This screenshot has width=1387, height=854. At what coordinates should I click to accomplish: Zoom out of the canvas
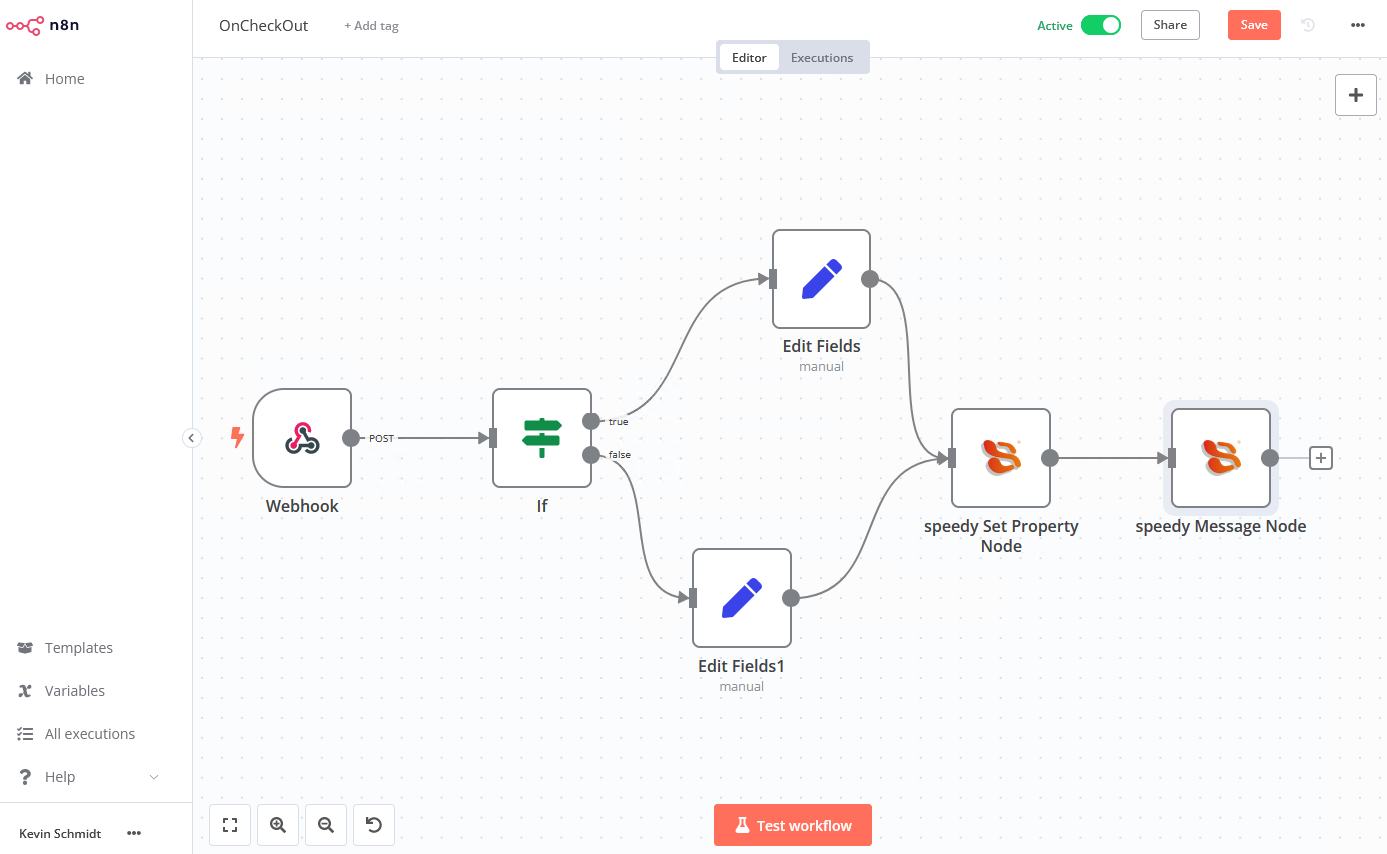pyautogui.click(x=326, y=825)
